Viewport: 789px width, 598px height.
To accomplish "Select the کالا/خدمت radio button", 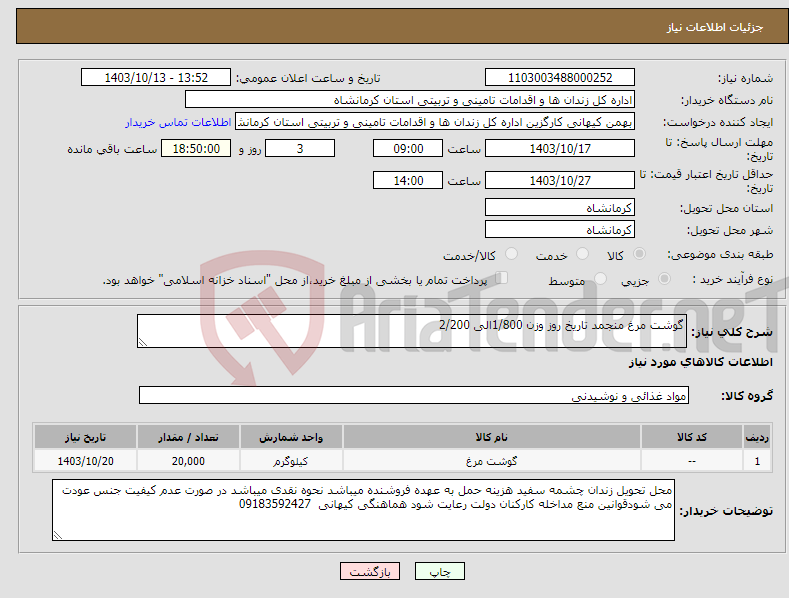I will coord(511,254).
